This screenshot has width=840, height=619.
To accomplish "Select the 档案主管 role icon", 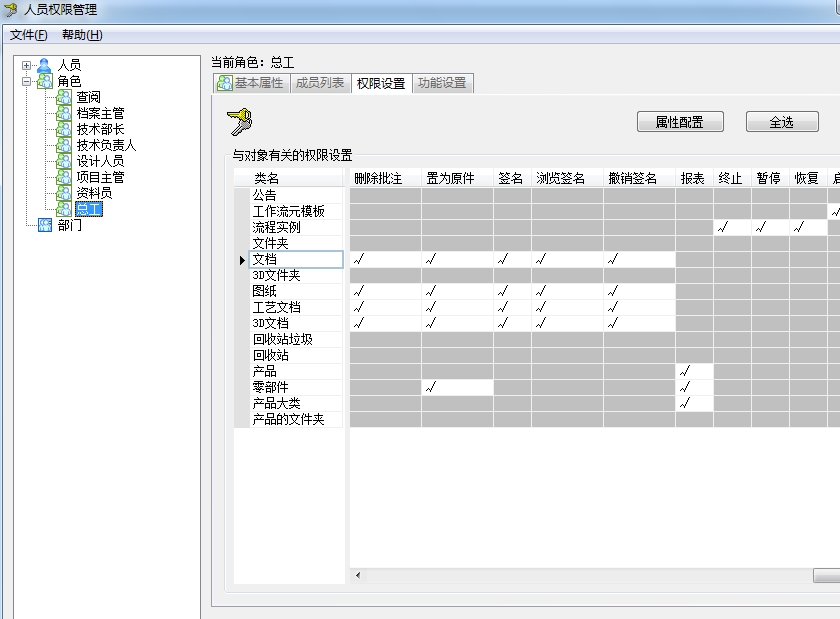I will coord(64,113).
